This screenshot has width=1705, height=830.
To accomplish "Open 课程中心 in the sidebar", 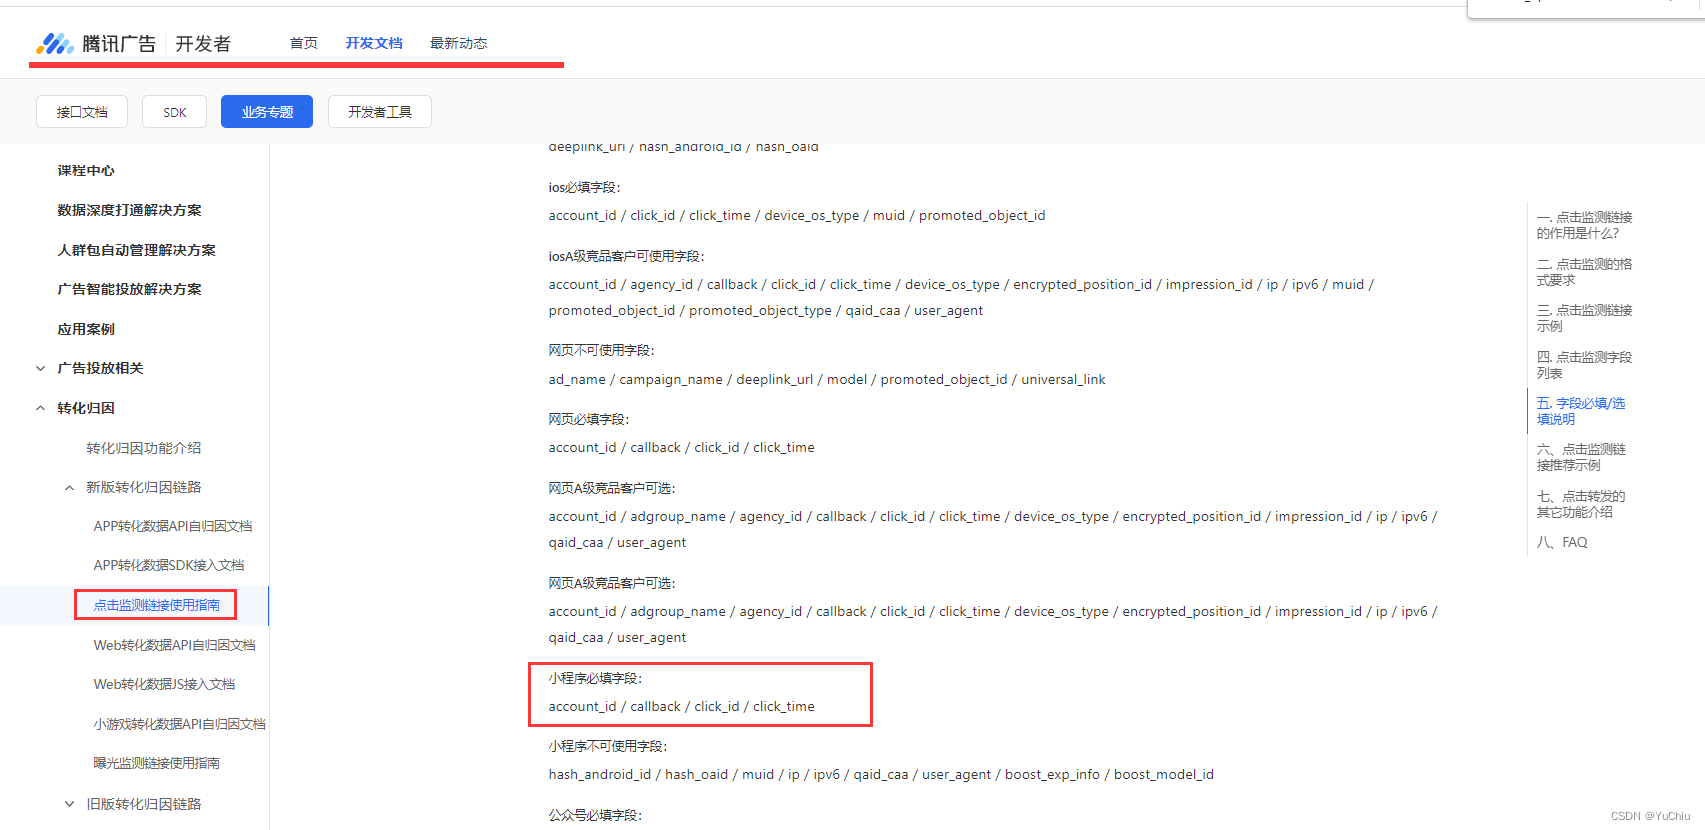I will click(86, 171).
